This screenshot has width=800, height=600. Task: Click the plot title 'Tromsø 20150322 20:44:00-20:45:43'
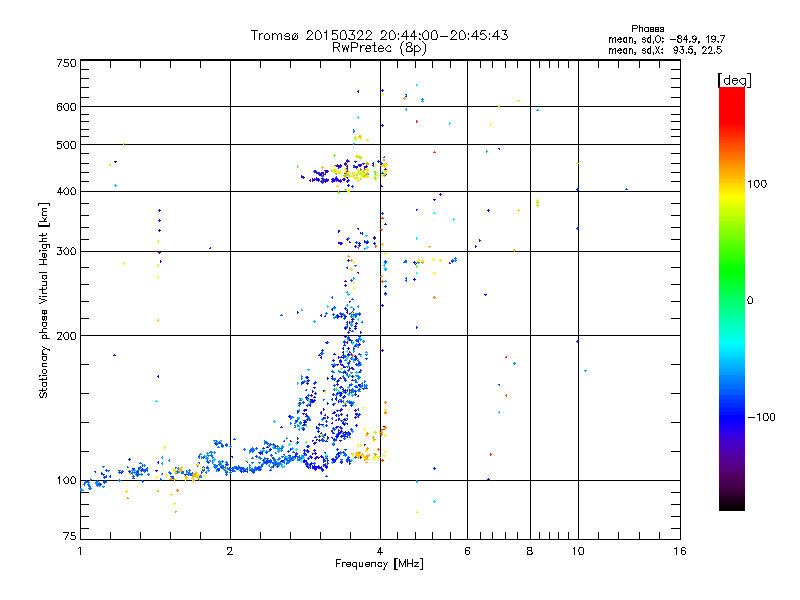pyautogui.click(x=379, y=35)
